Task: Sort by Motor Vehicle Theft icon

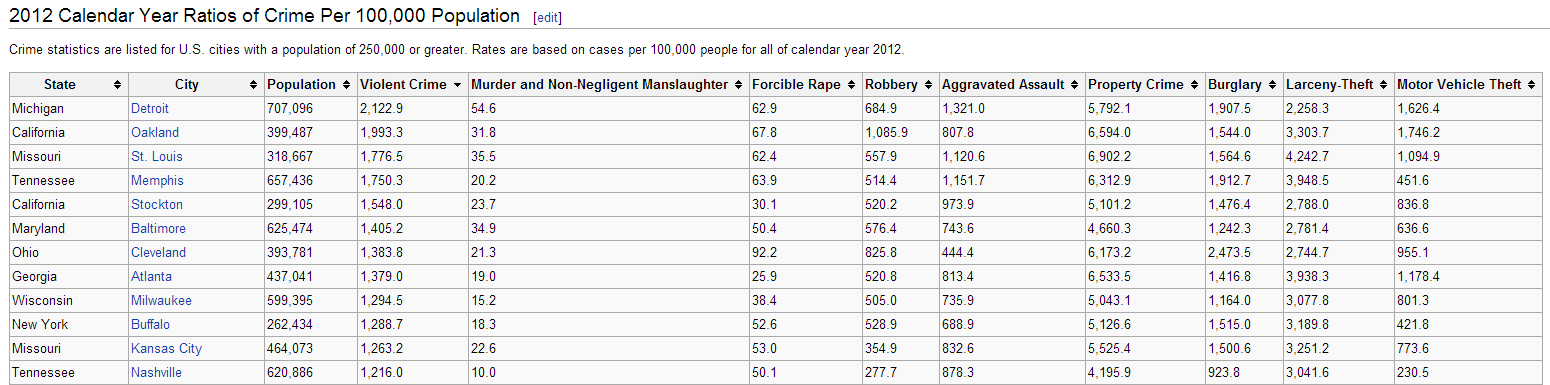Action: point(1532,85)
